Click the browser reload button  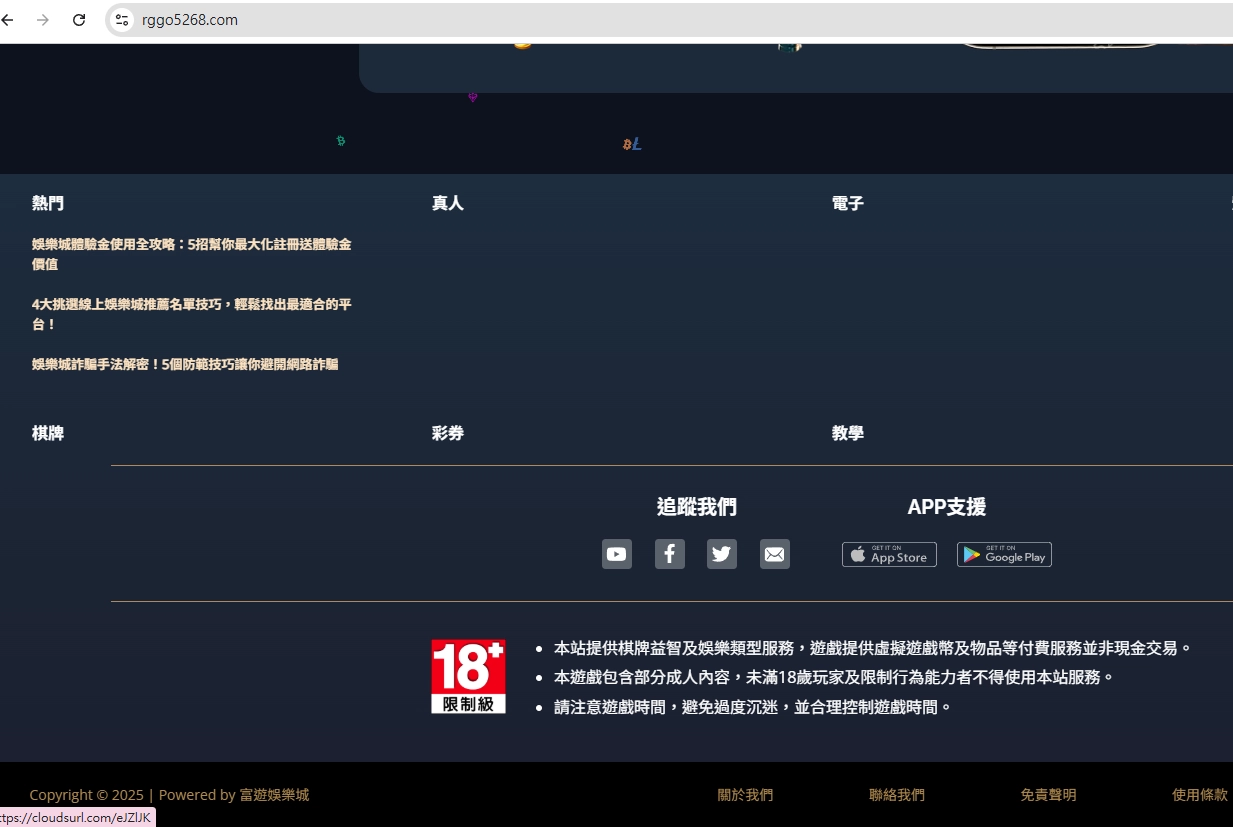(79, 20)
